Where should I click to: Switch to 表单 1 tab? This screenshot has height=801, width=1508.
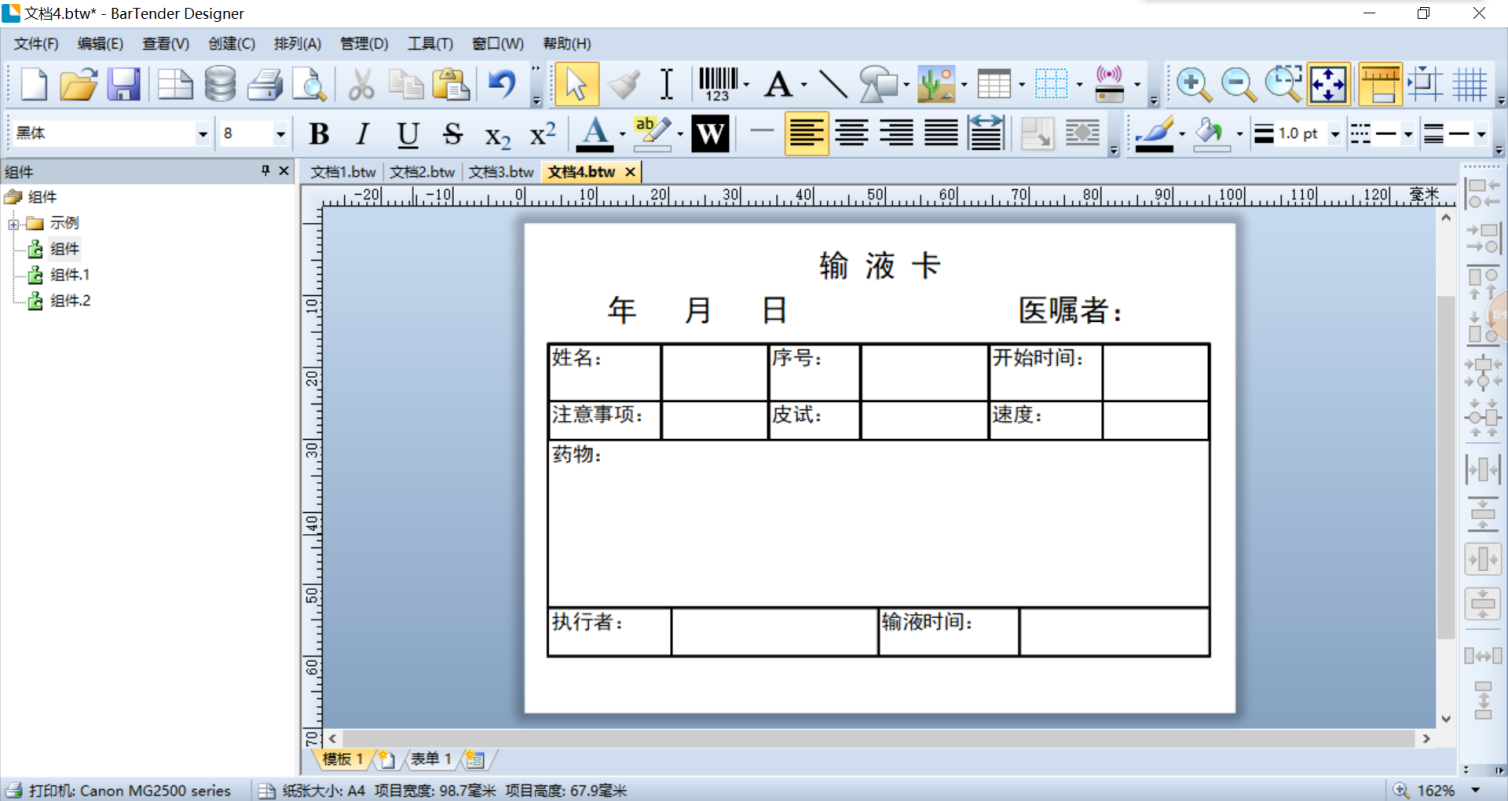tap(431, 759)
